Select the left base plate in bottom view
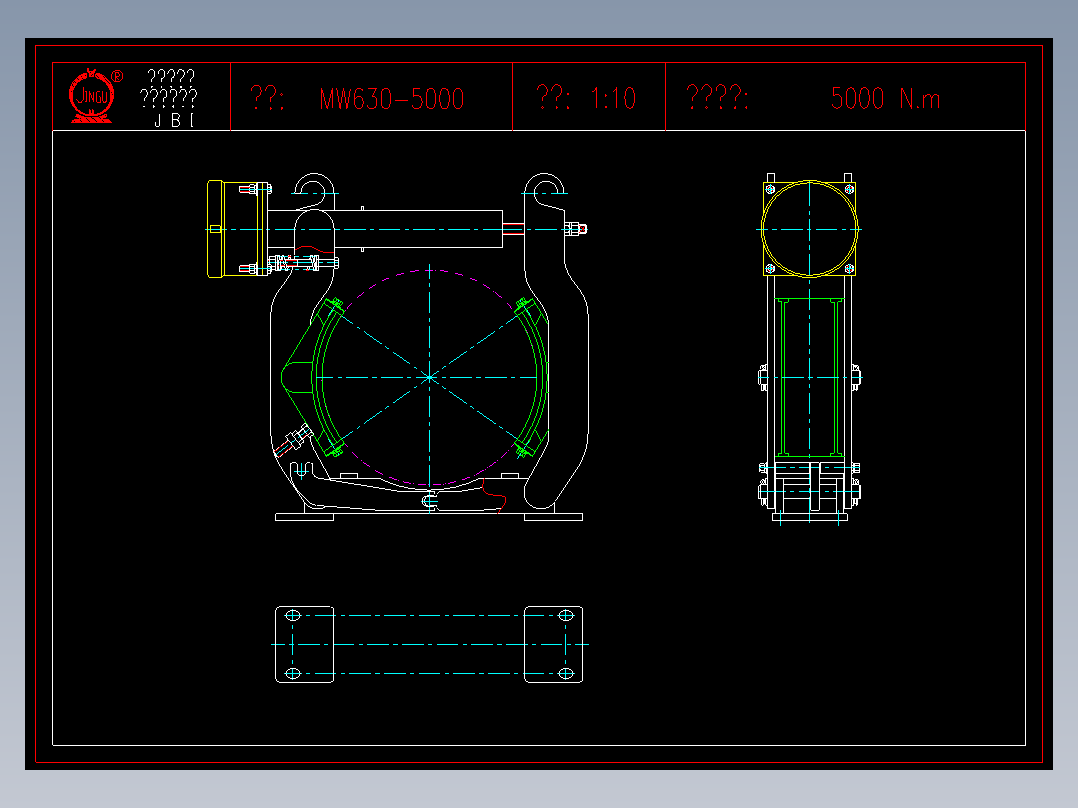This screenshot has height=808, width=1078. coord(305,644)
